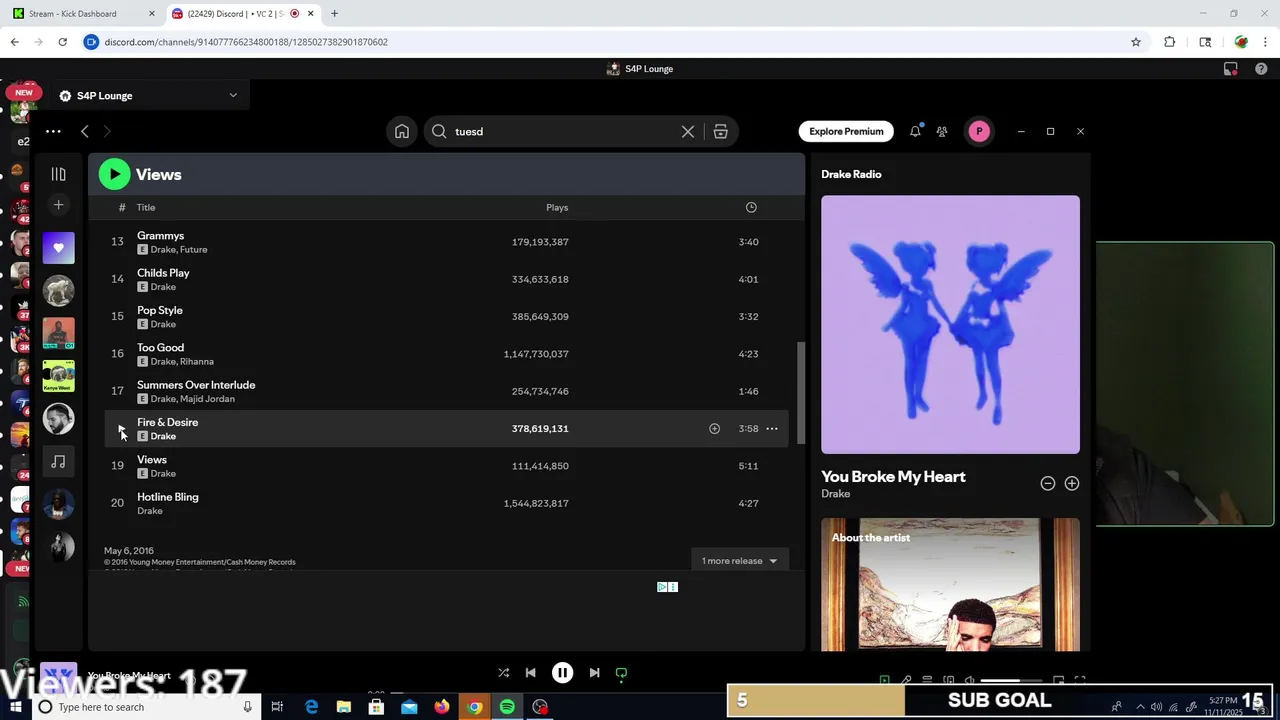This screenshot has width=1280, height=720.
Task: Go back with Spotify back arrow
Action: point(85,131)
